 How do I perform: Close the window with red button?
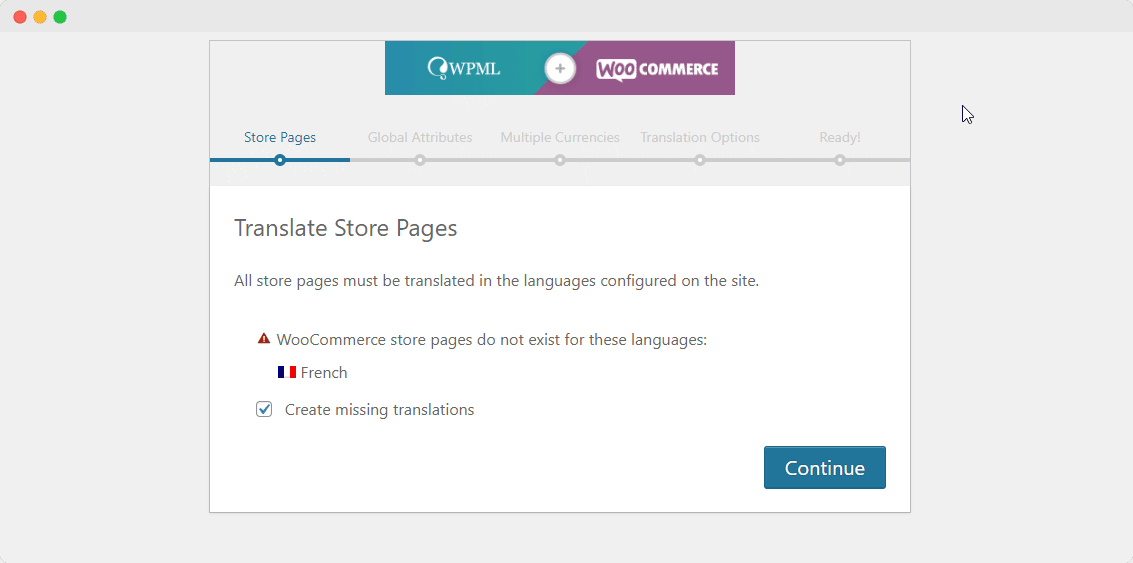[20, 17]
